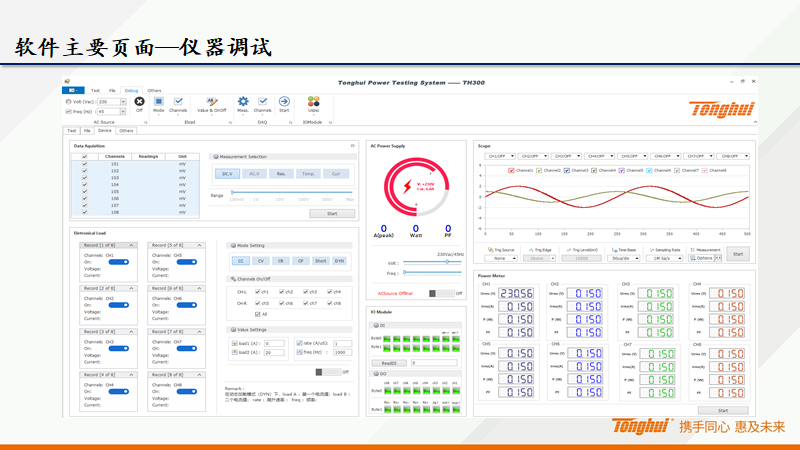Switch to the lower File tab beside Device
Screen dimensions: 800x450
(x=87, y=131)
